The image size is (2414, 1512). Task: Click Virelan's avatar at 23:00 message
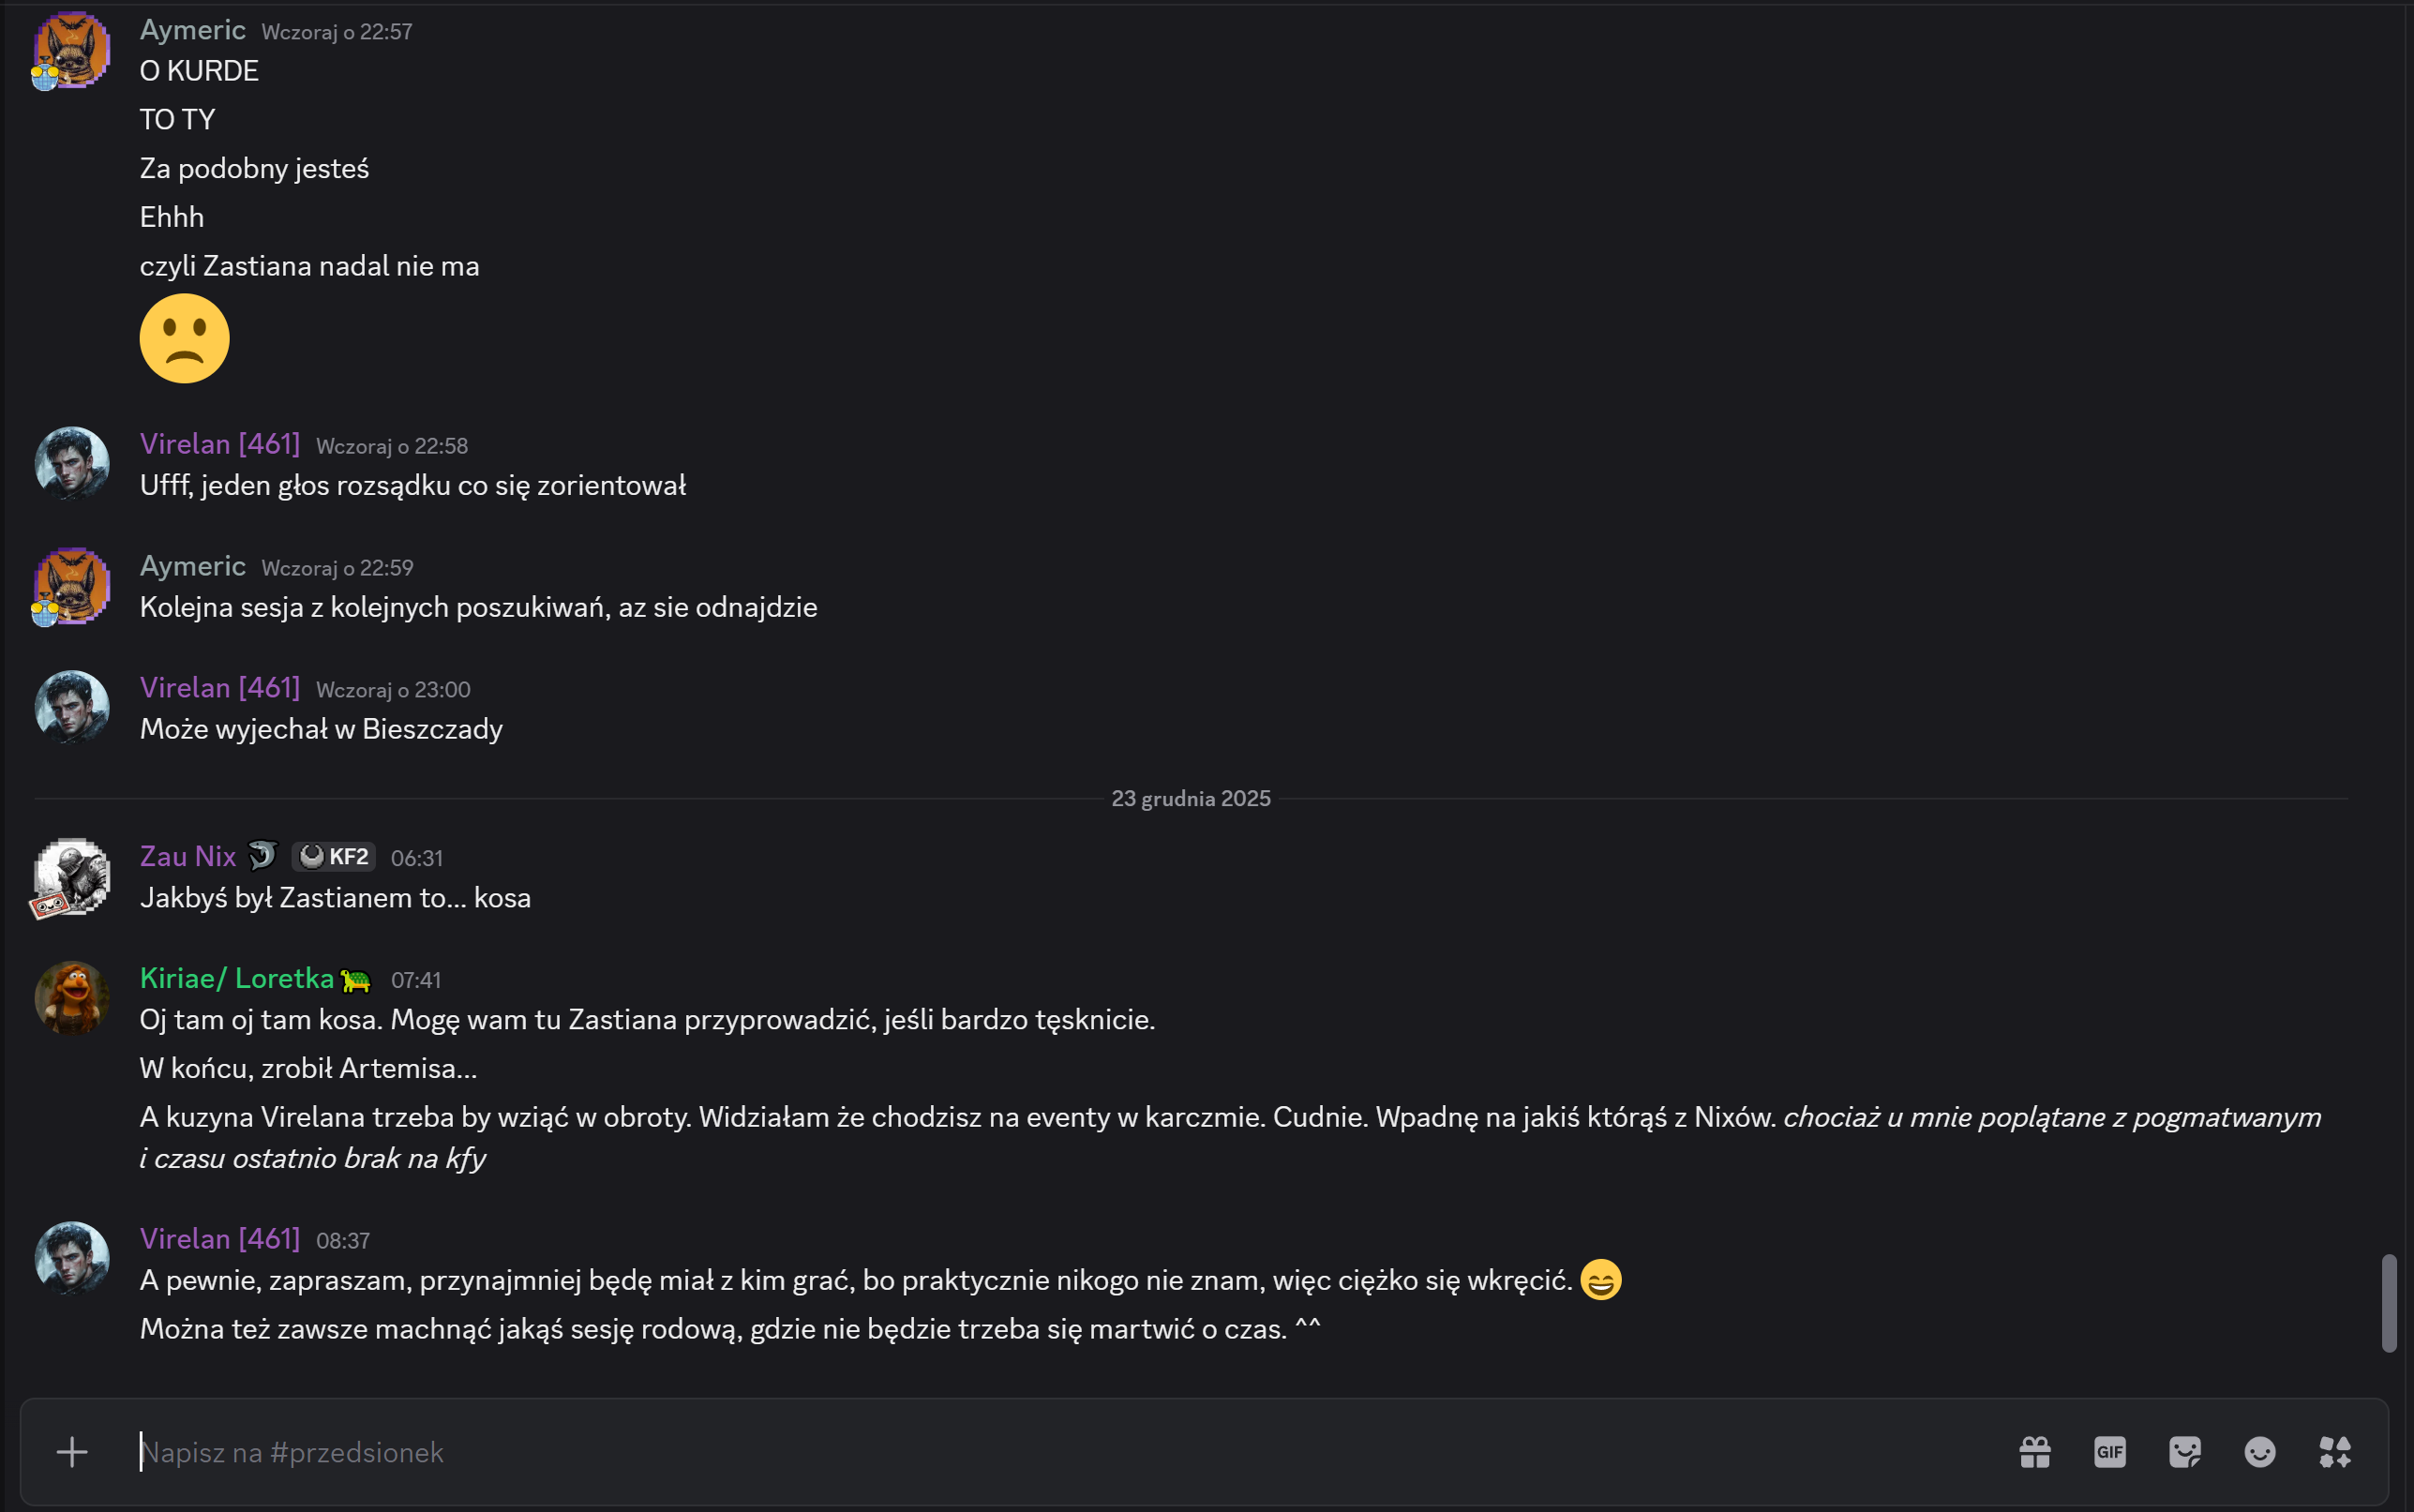point(71,708)
